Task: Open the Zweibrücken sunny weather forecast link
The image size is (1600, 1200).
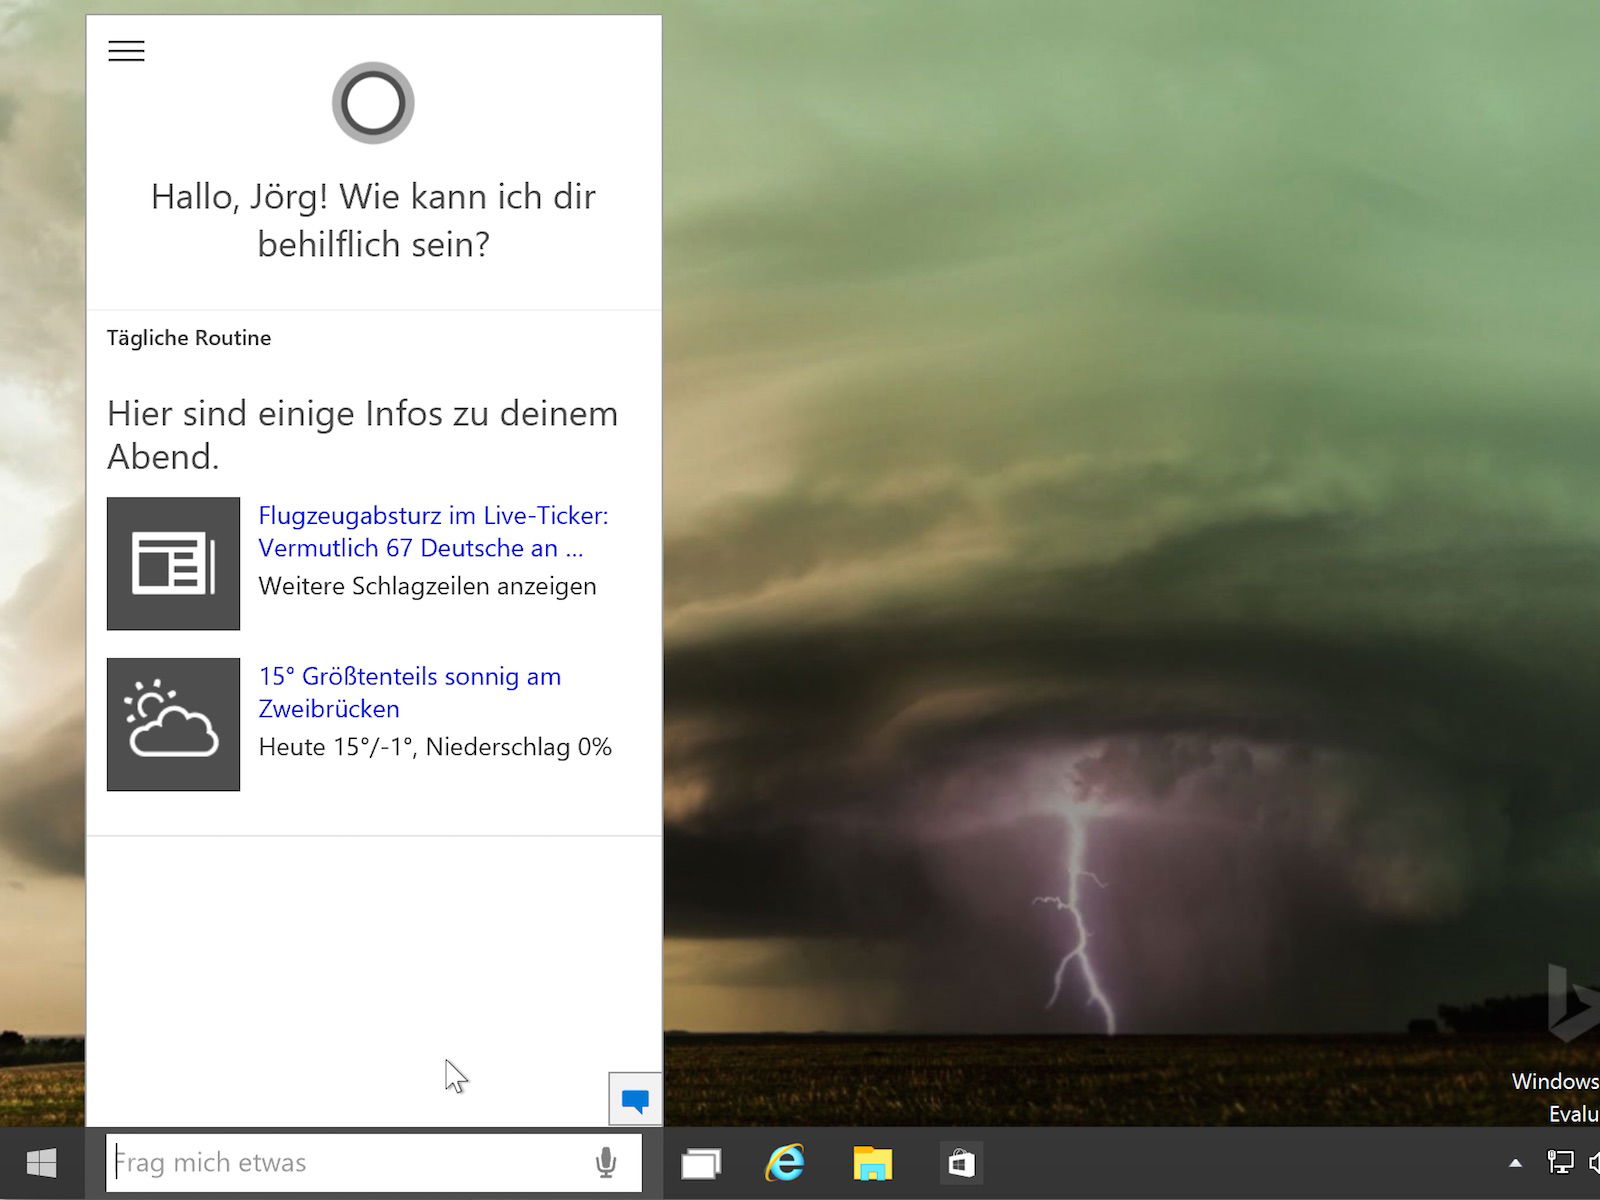Action: [410, 692]
